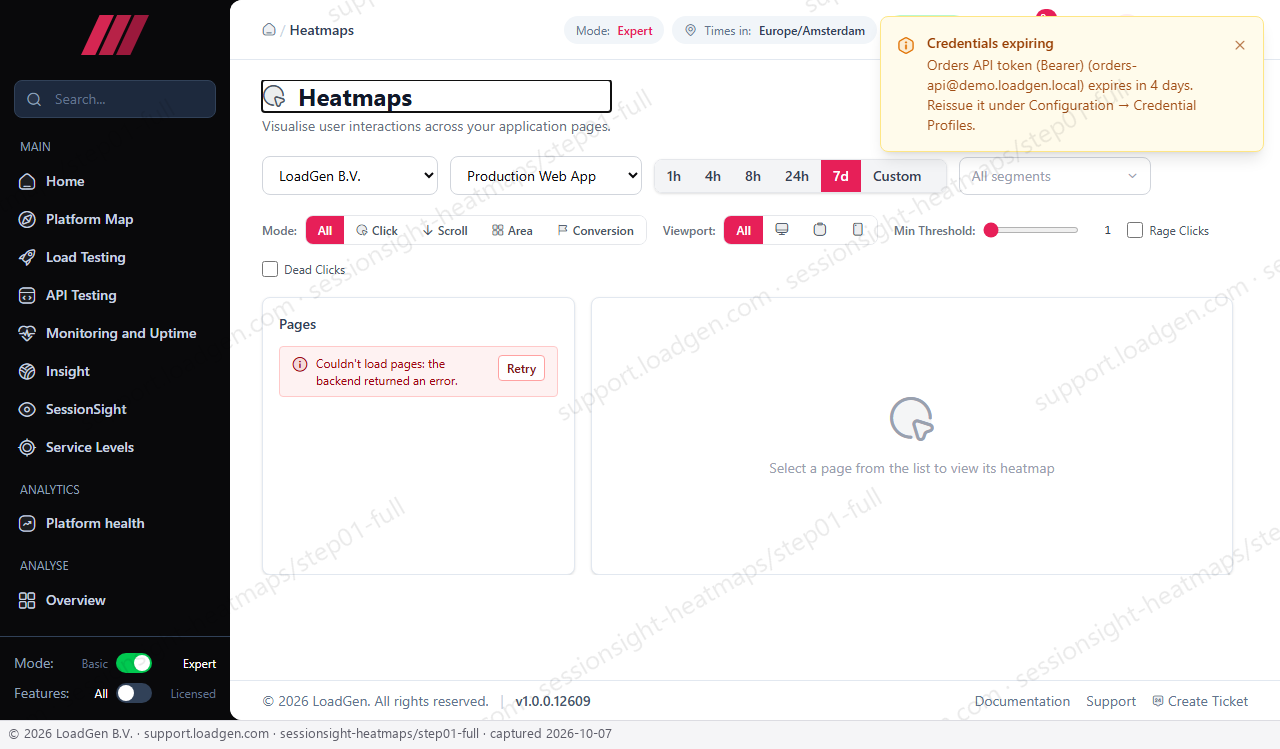1280x749 pixels.
Task: Click the Create Ticket link
Action: coord(1200,701)
